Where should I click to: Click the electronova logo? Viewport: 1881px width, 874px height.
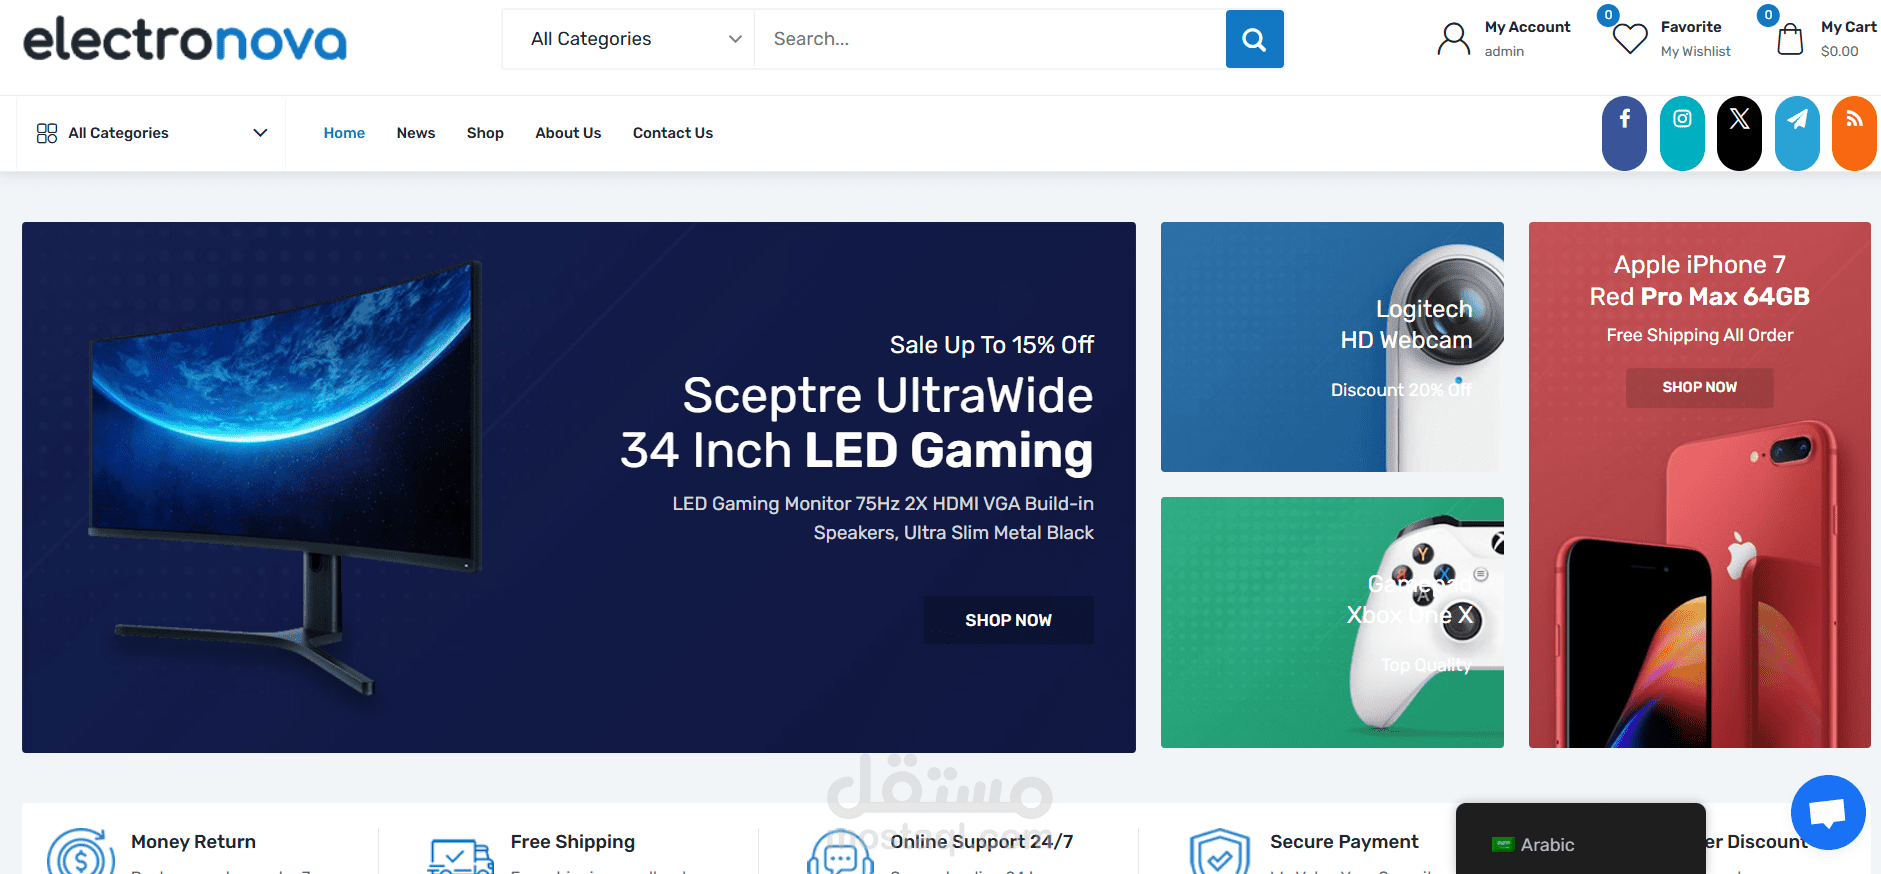tap(185, 40)
